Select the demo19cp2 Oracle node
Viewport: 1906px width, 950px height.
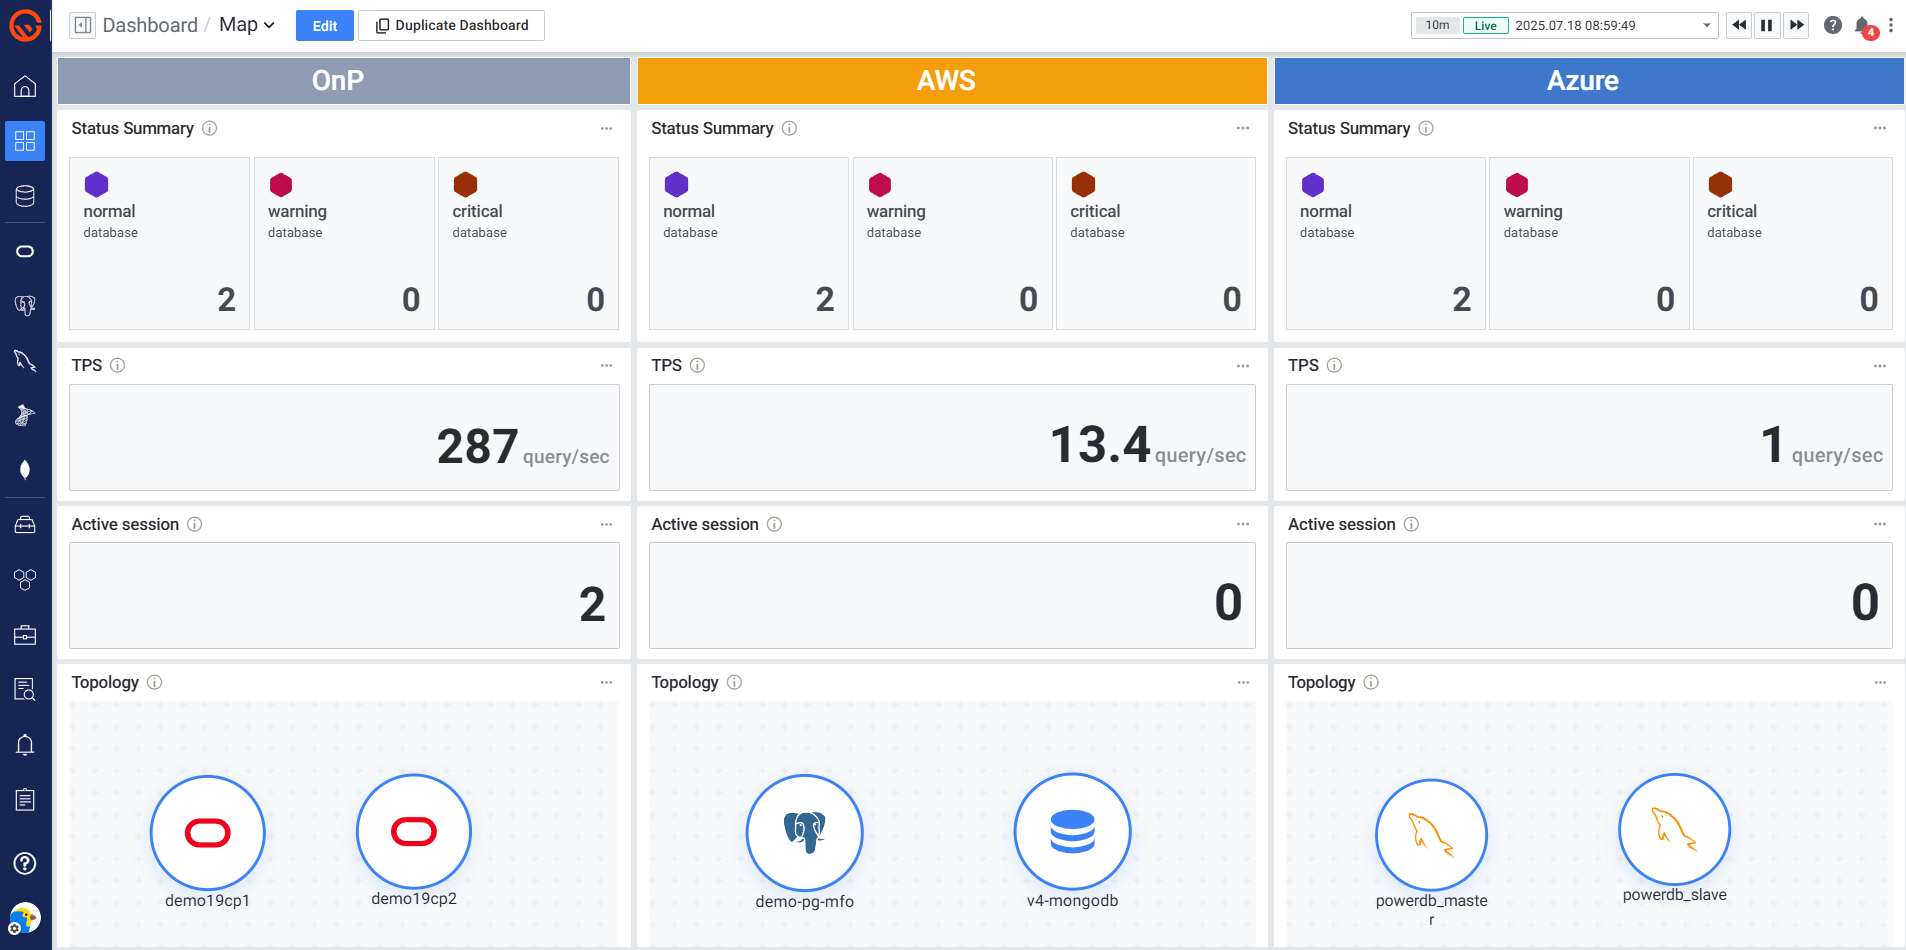(x=414, y=831)
